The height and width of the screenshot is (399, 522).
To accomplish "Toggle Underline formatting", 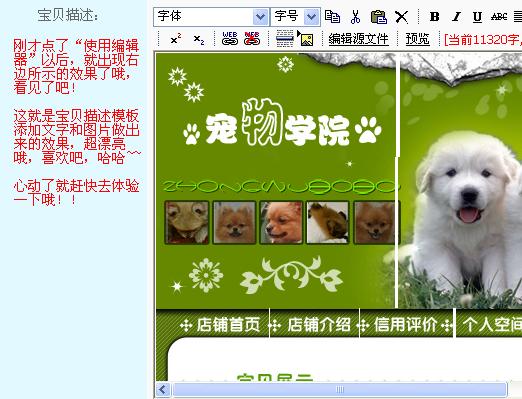I will (477, 17).
